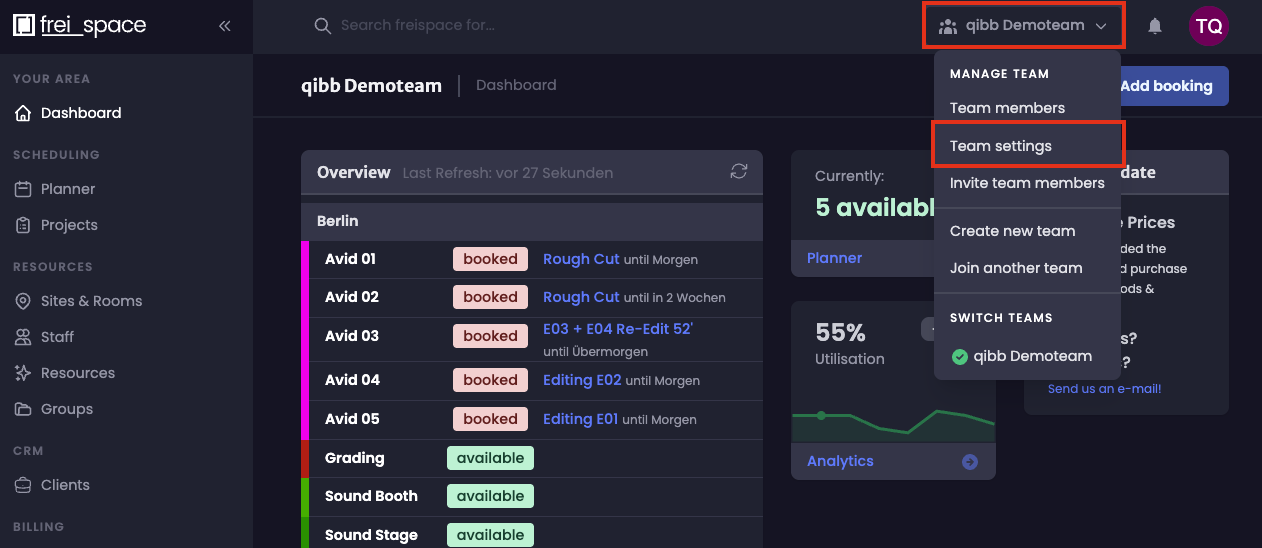Screen dimensions: 1262x548
Task: Click the Analytics arrow icon
Action: pos(969,461)
